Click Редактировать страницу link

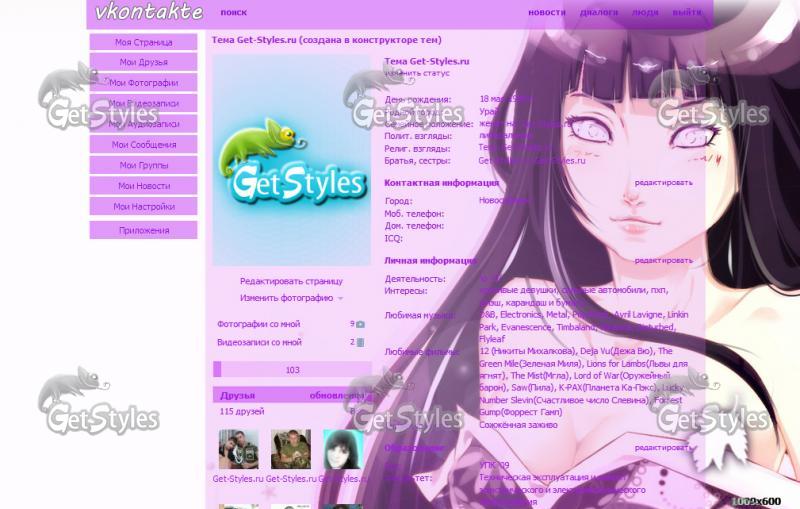coord(291,281)
